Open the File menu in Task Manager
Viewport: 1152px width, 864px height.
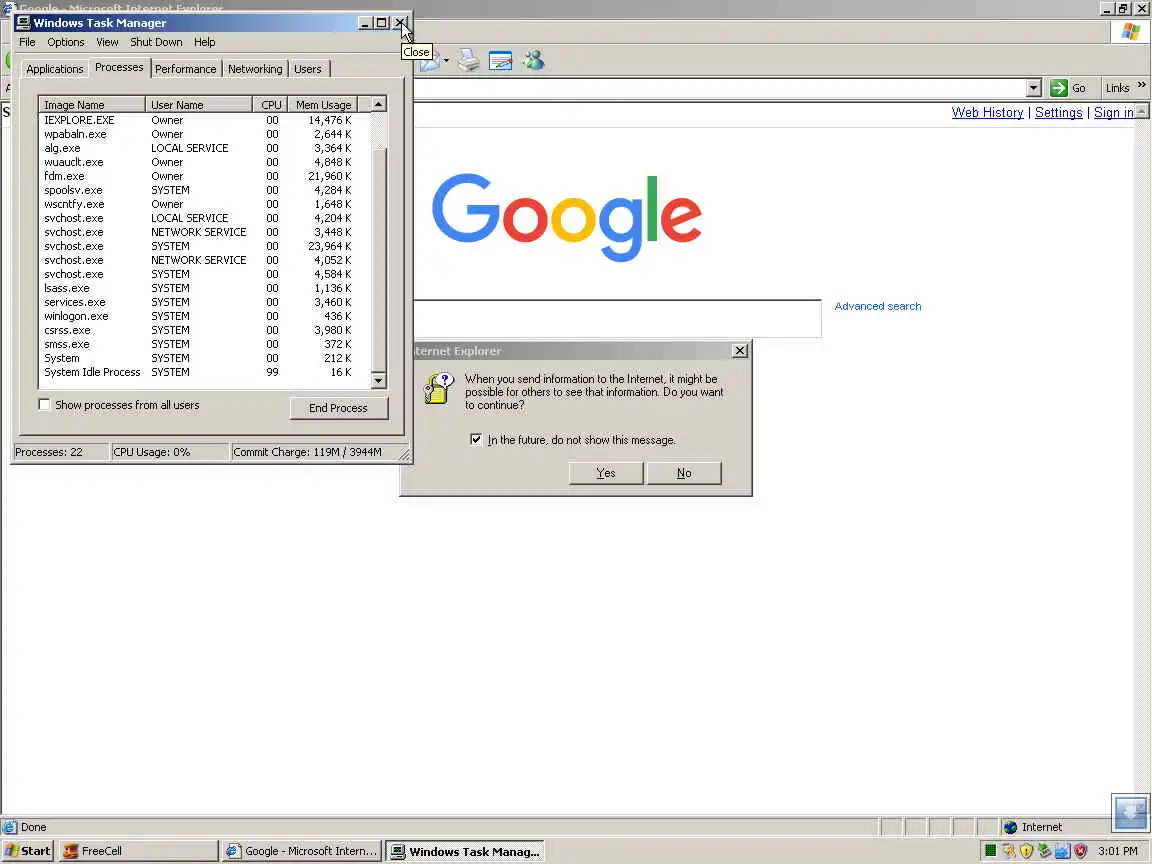tap(27, 42)
